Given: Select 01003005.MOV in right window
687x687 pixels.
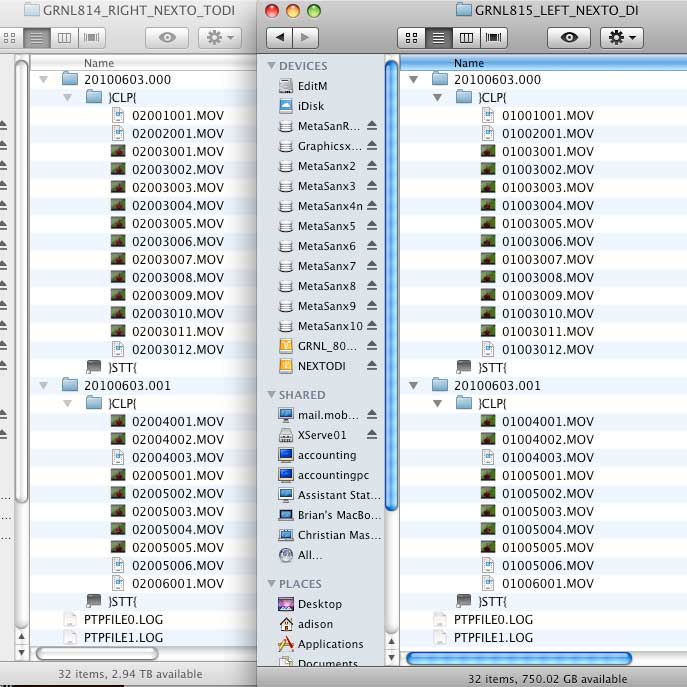Looking at the screenshot, I should point(547,224).
